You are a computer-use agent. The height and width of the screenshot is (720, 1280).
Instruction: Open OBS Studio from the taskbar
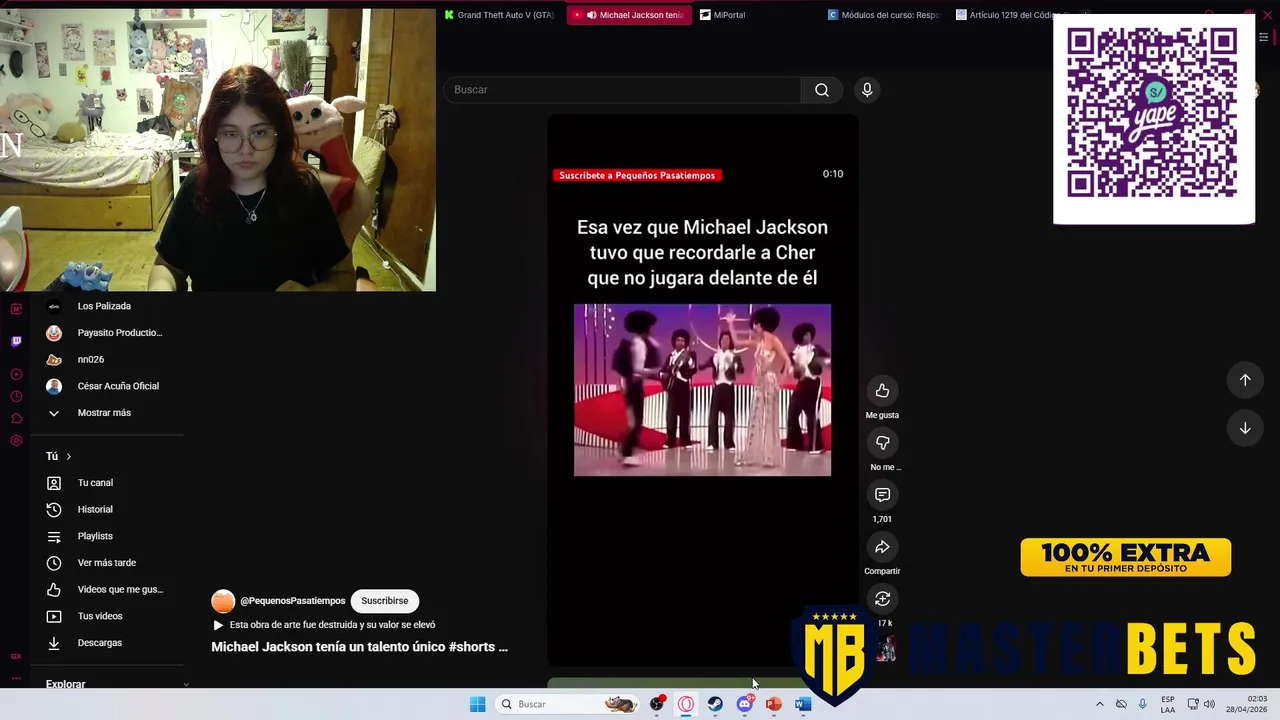pos(657,704)
